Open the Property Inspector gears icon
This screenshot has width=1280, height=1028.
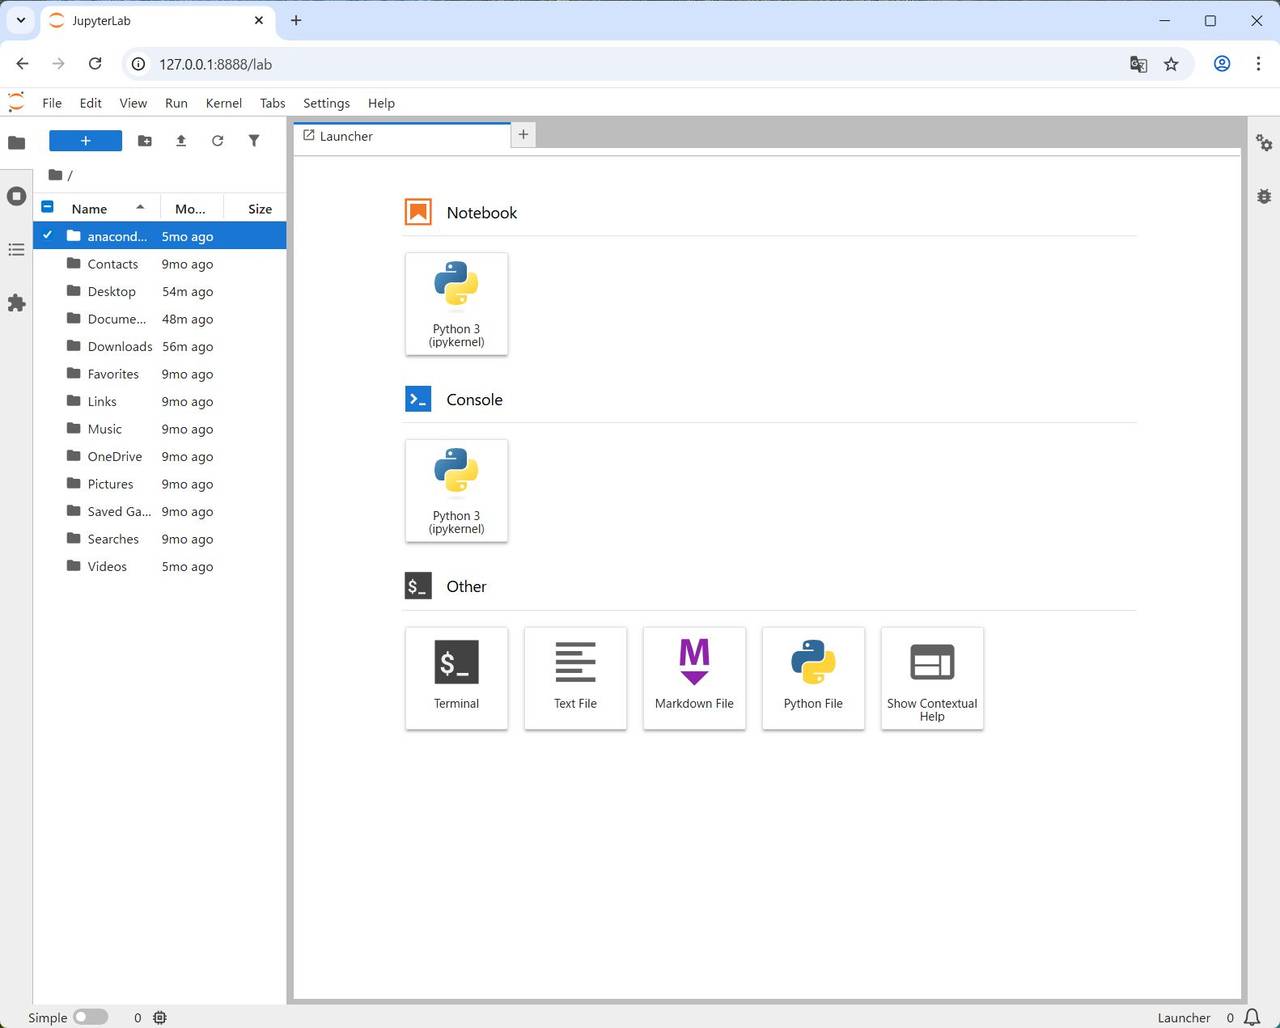(x=1264, y=143)
